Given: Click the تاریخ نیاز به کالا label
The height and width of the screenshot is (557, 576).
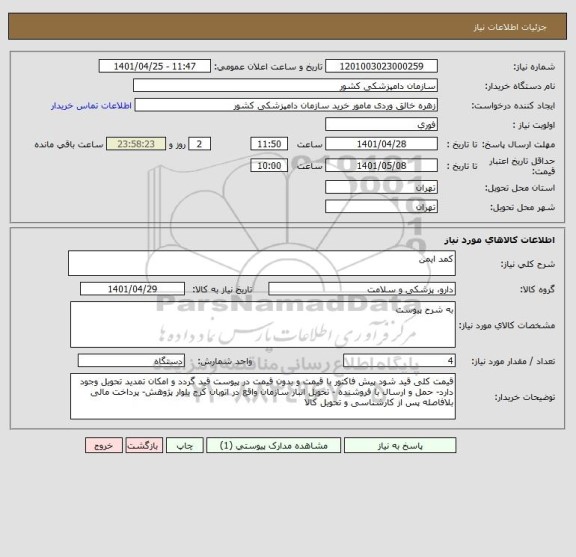Looking at the screenshot, I should 223,290.
